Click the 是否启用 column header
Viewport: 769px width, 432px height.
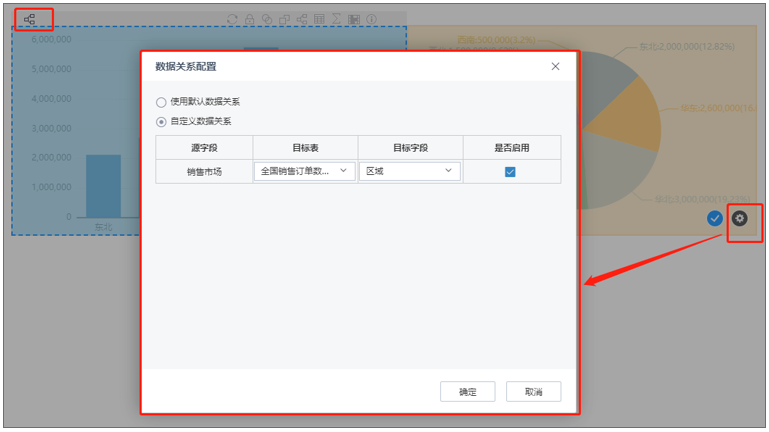click(x=512, y=148)
